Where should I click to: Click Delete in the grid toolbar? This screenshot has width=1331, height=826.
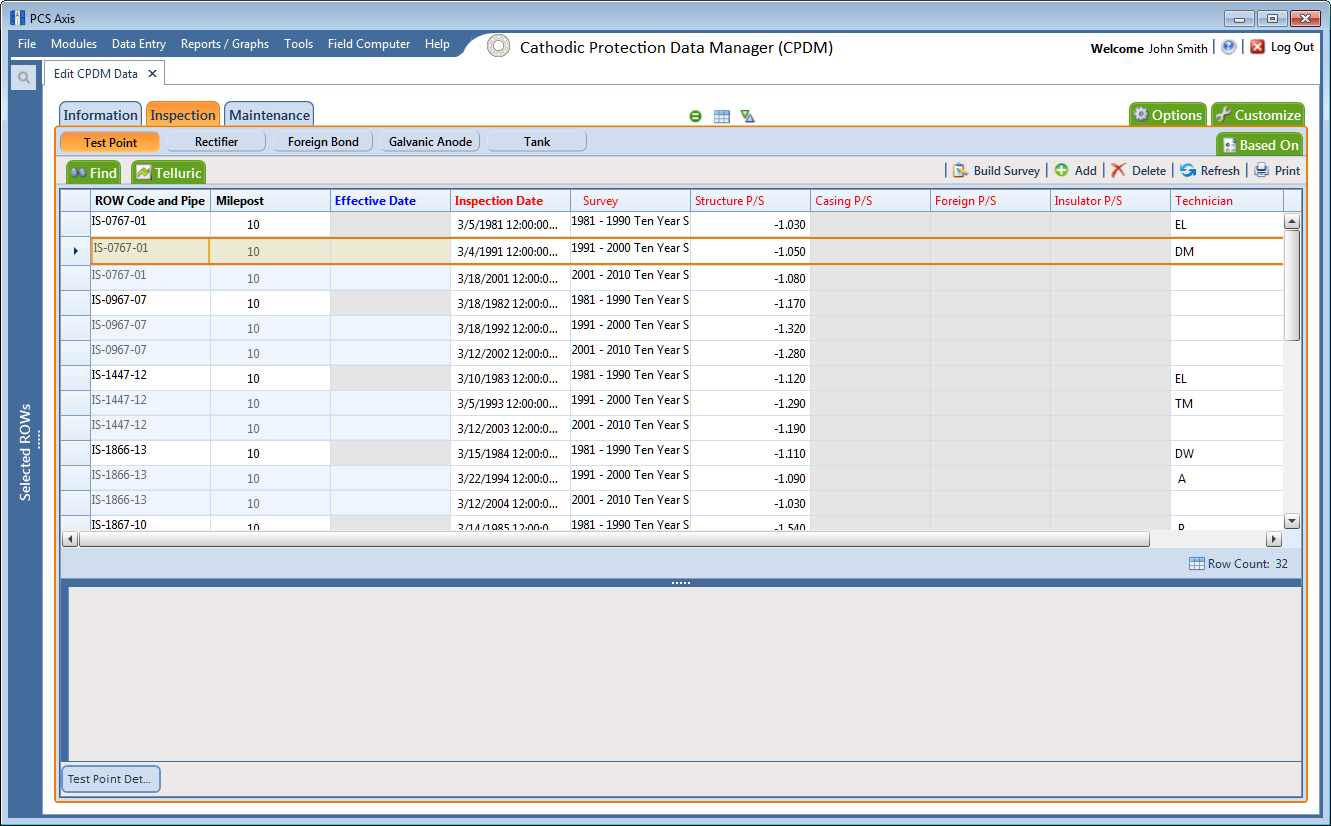click(1139, 171)
